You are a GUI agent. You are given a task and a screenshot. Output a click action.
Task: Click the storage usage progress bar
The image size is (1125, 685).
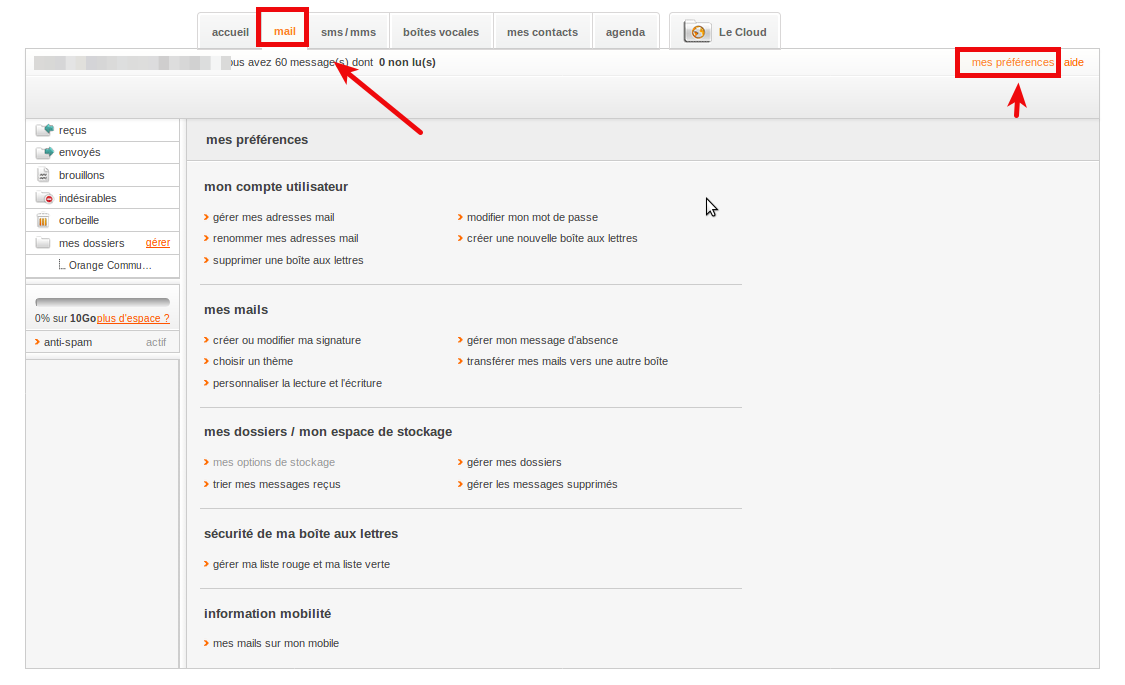tap(102, 302)
